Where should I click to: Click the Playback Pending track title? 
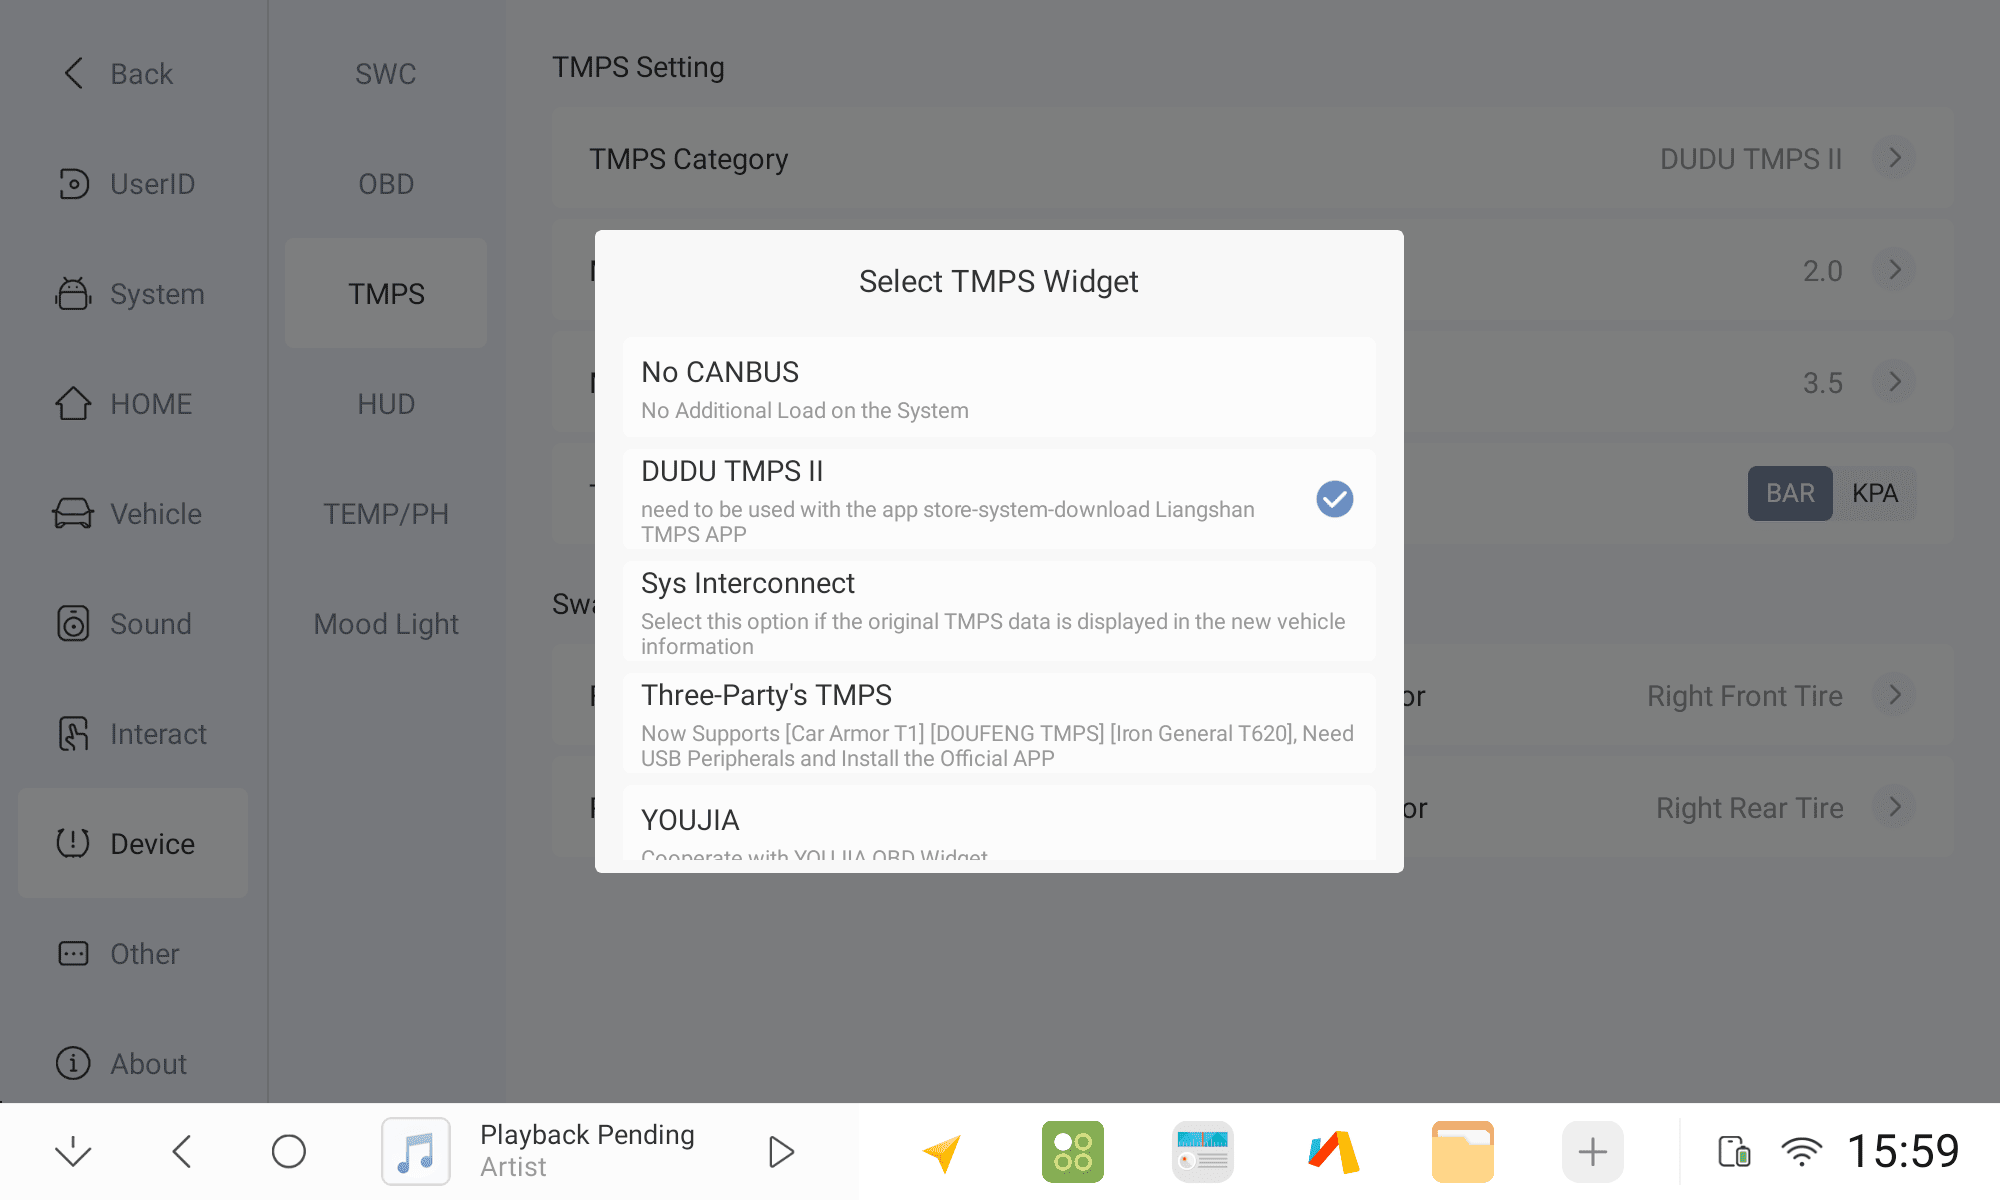point(587,1135)
